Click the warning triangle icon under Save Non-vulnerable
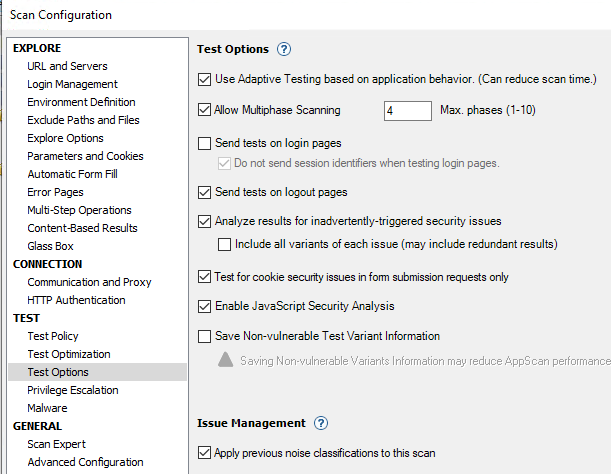 [227, 359]
